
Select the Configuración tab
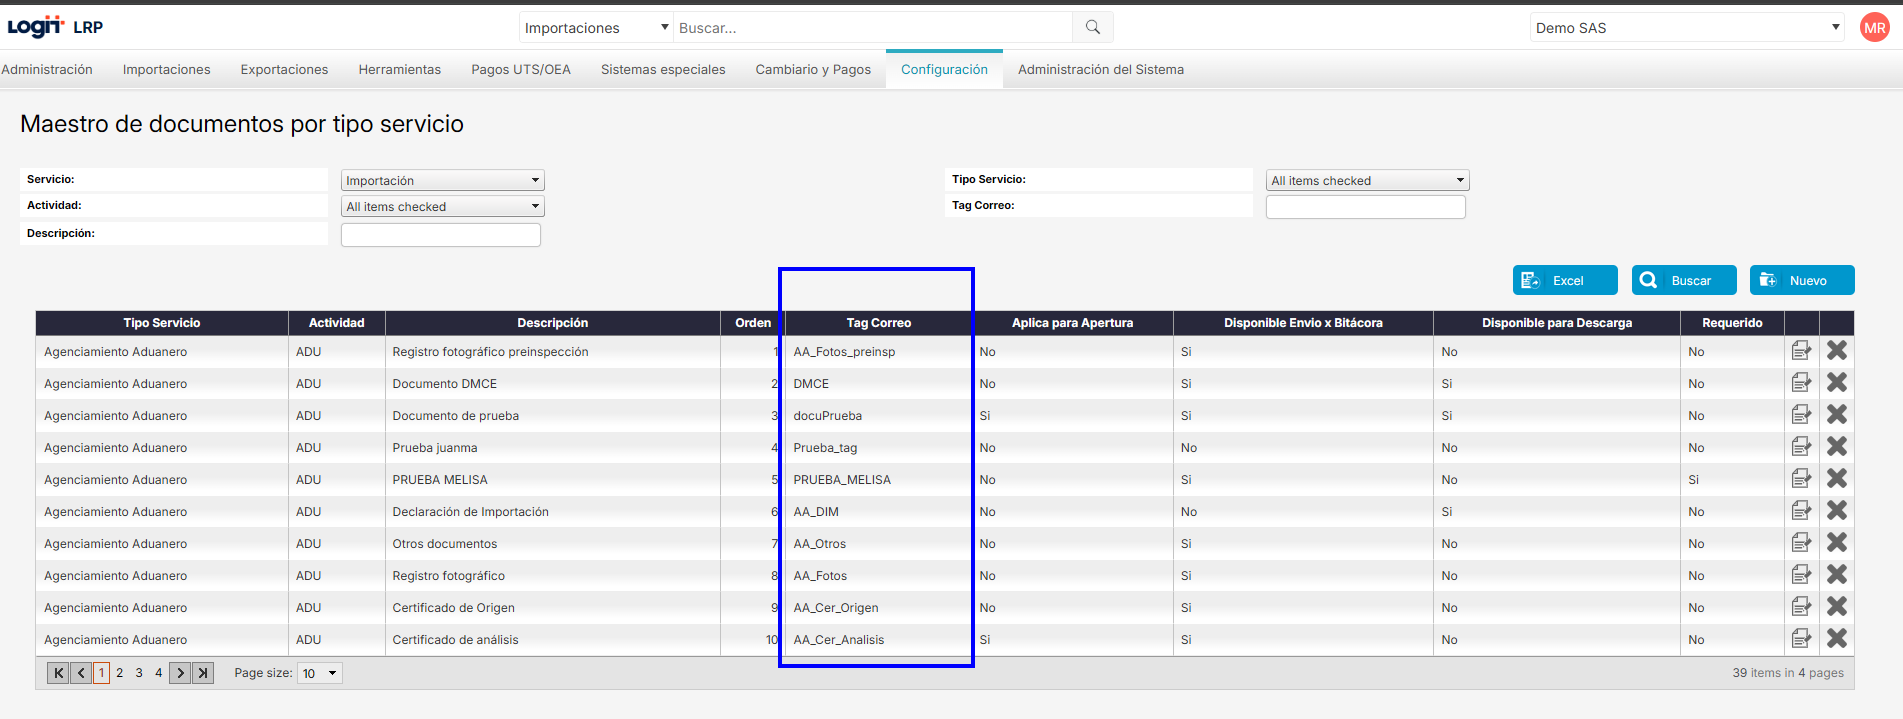(944, 69)
